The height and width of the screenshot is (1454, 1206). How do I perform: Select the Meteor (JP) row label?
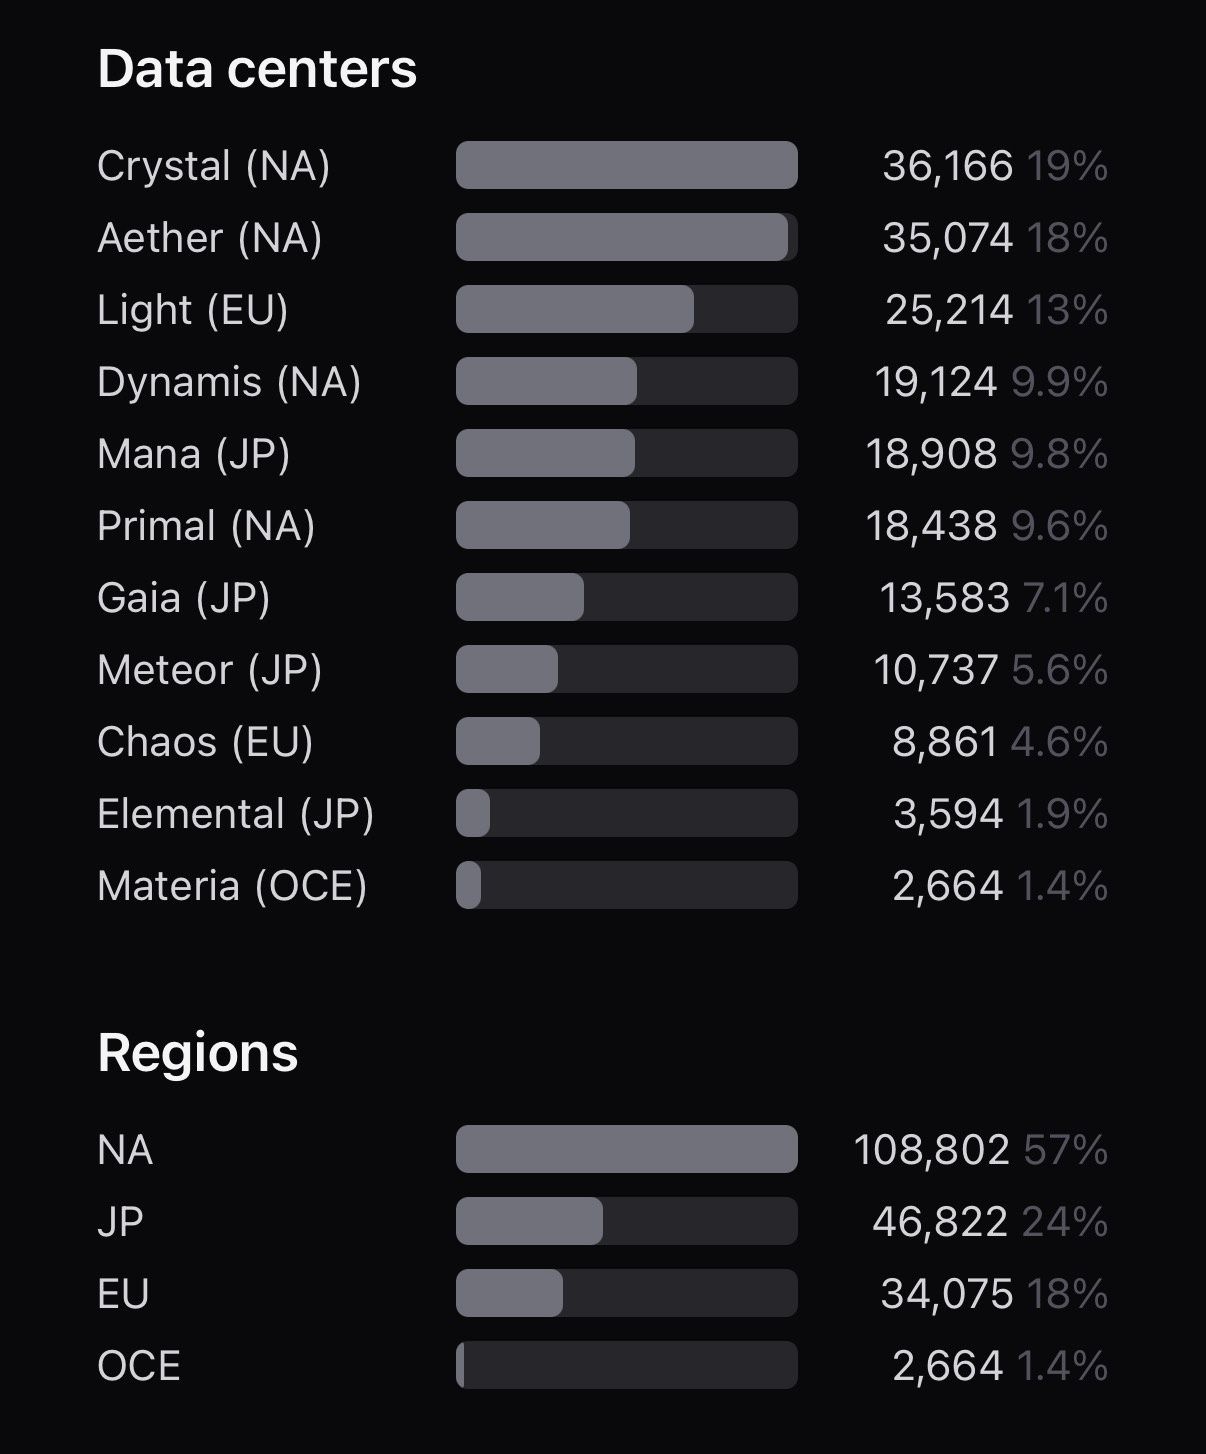[210, 670]
